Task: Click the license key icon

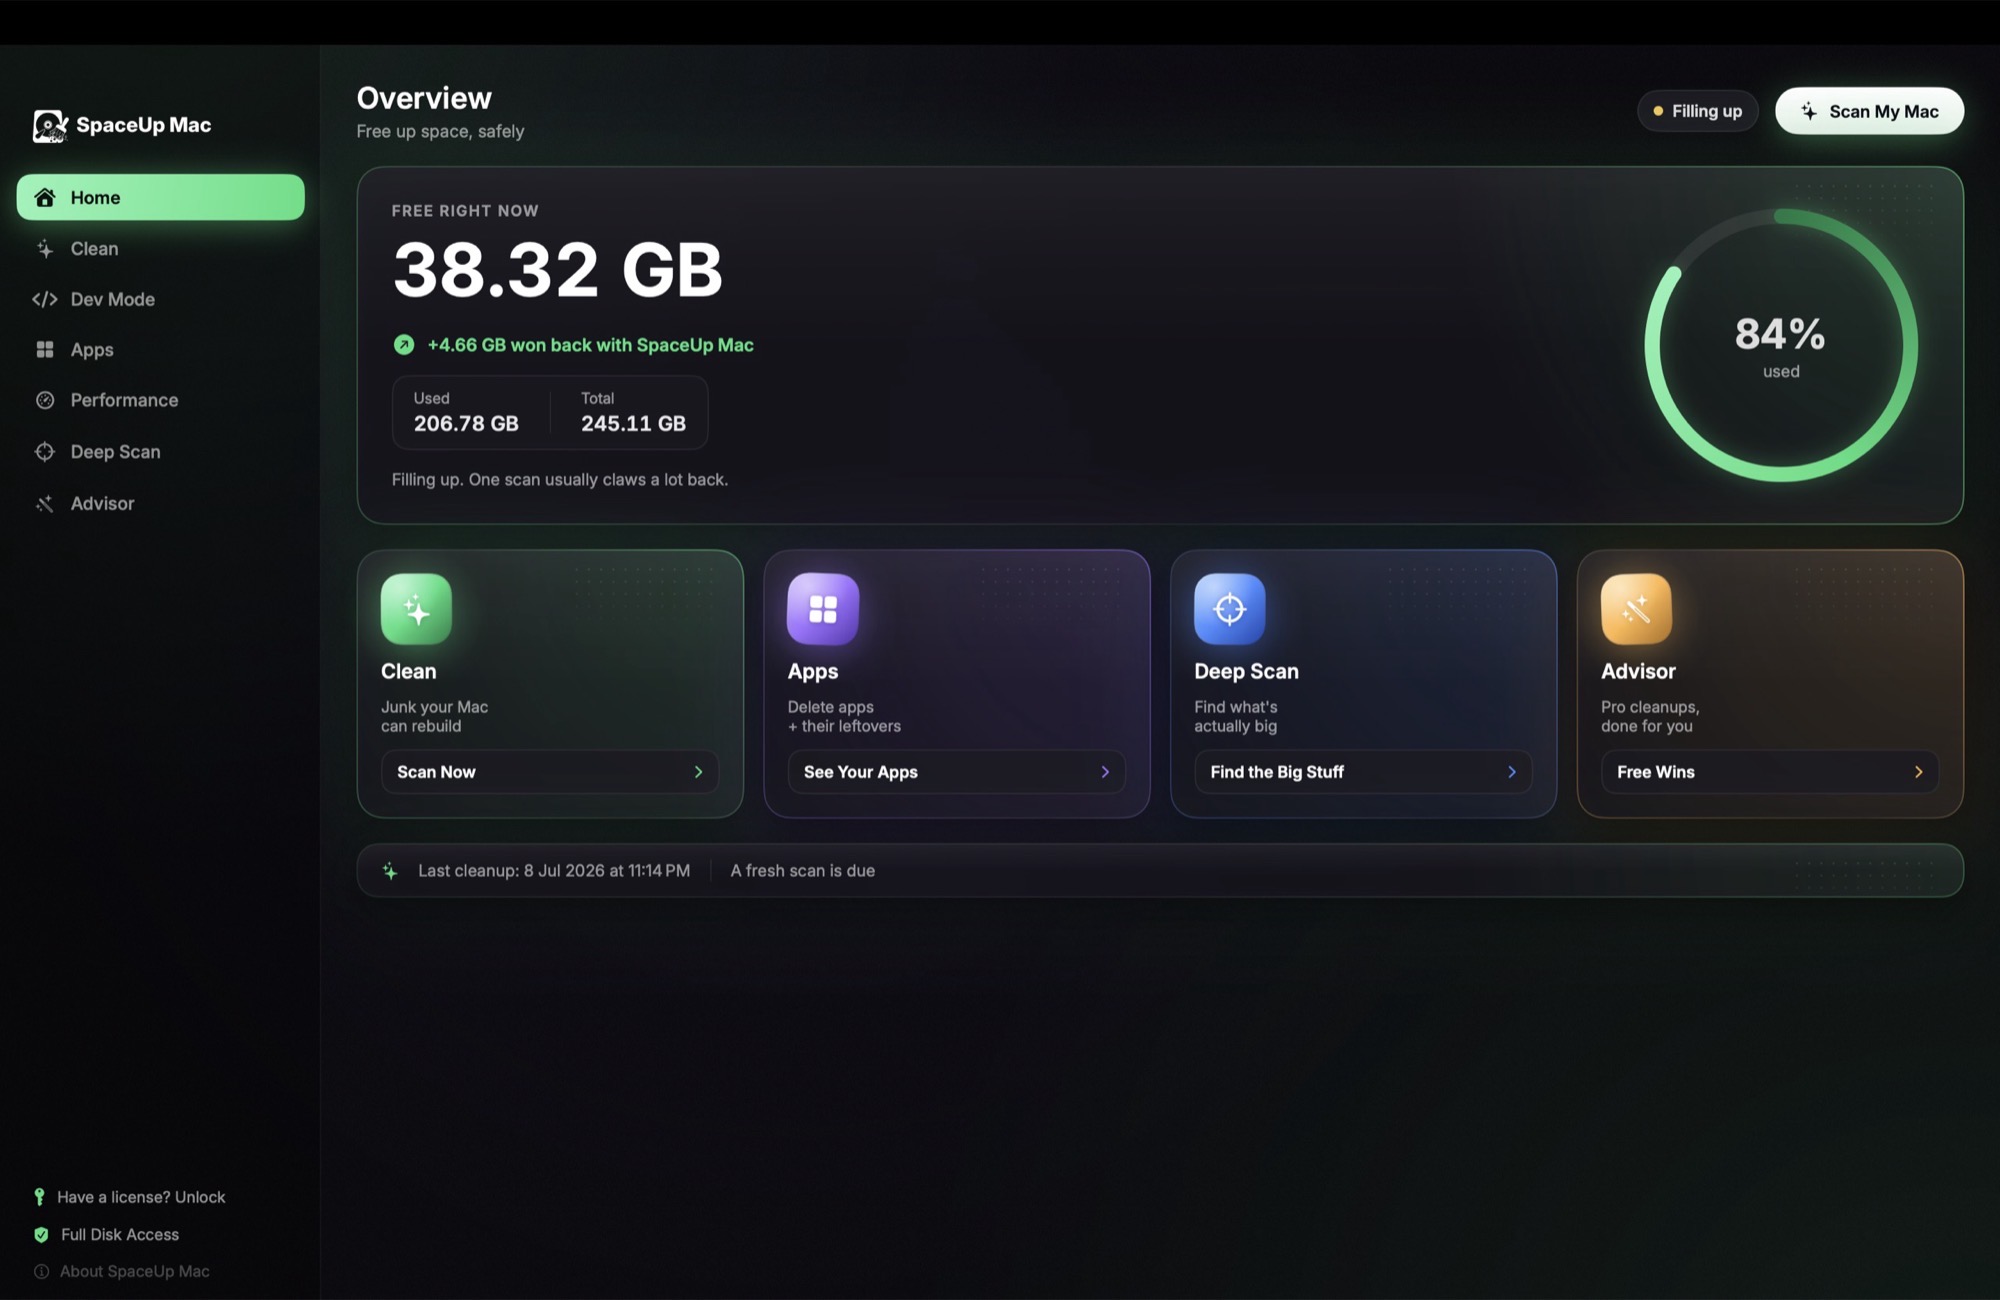Action: point(39,1197)
